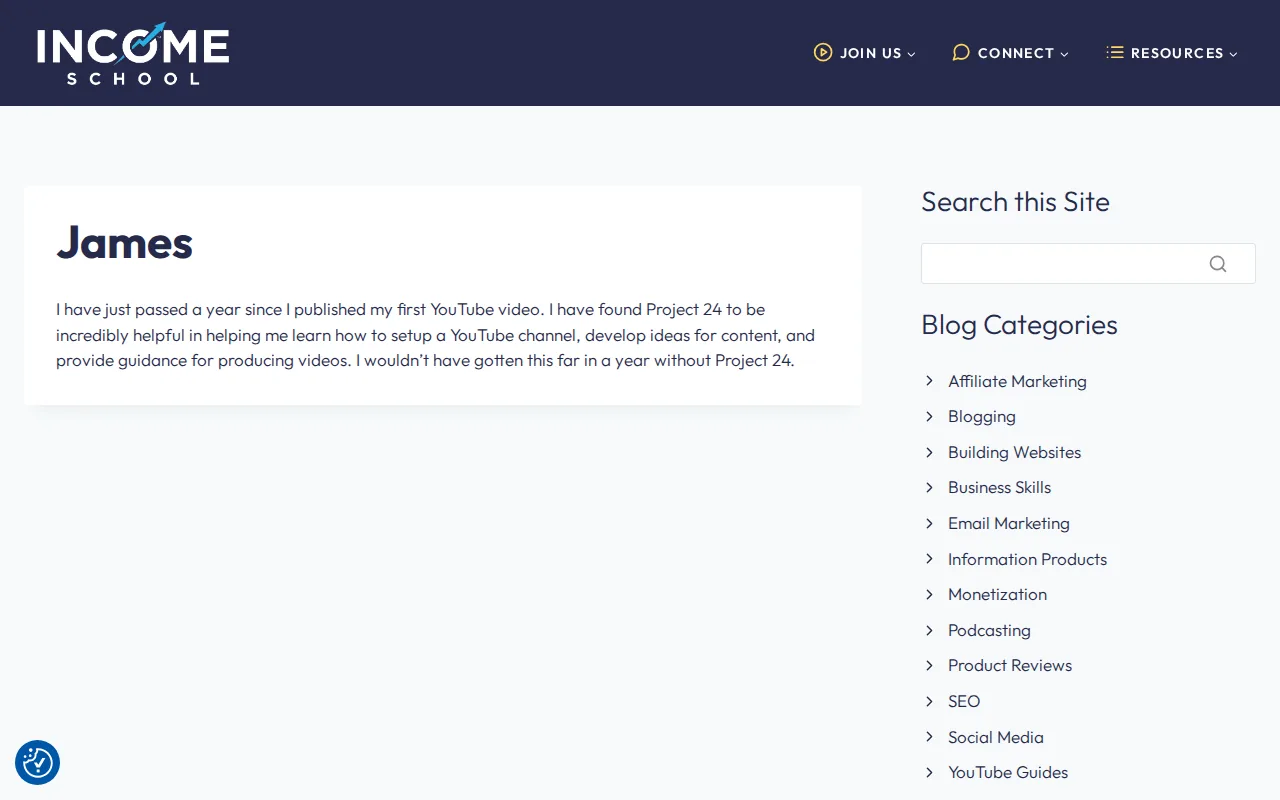The image size is (1280, 800).
Task: Click the chevron icon before Product Reviews
Action: (929, 665)
